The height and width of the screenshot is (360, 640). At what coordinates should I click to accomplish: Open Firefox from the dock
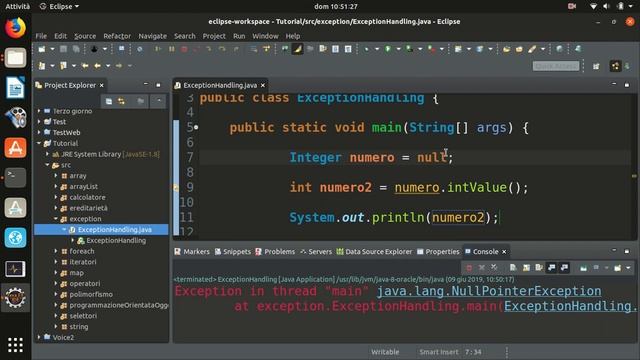point(16,28)
